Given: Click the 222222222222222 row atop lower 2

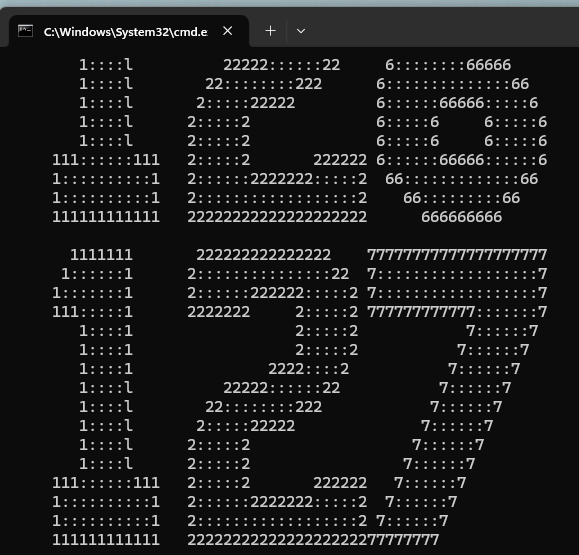Looking at the screenshot, I should point(264,255).
